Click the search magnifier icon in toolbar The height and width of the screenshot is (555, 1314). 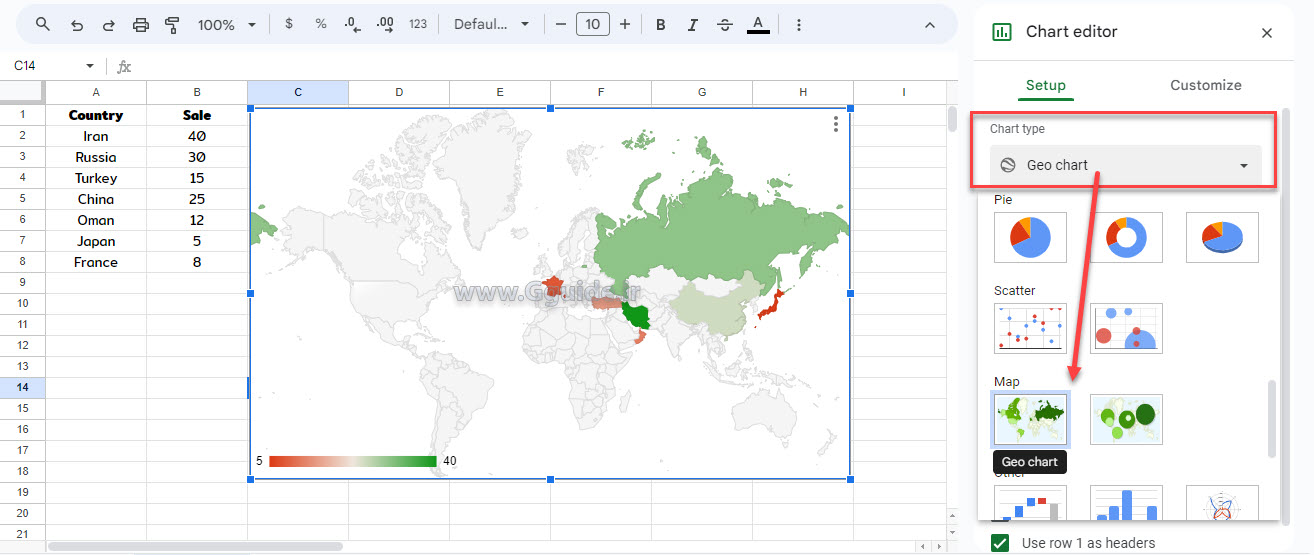tap(43, 24)
